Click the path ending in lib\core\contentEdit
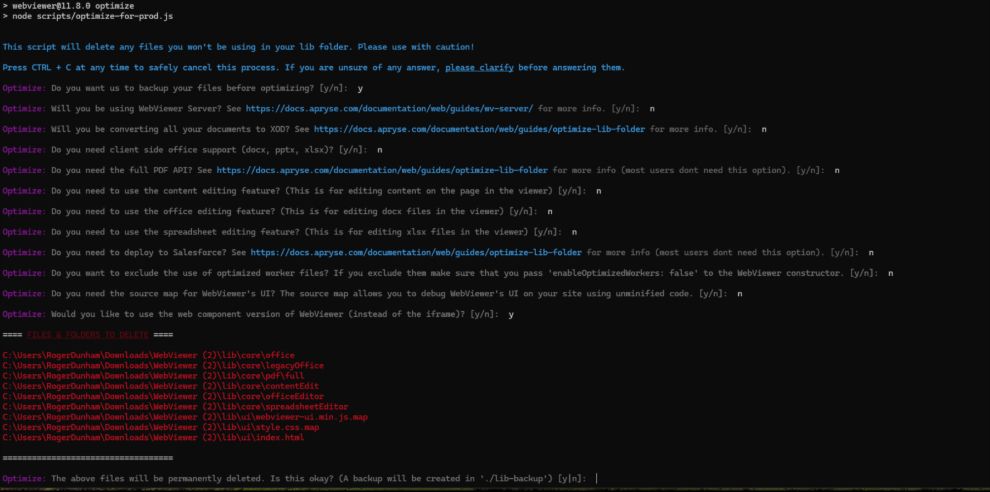This screenshot has width=990, height=492. pyautogui.click(x=160, y=386)
